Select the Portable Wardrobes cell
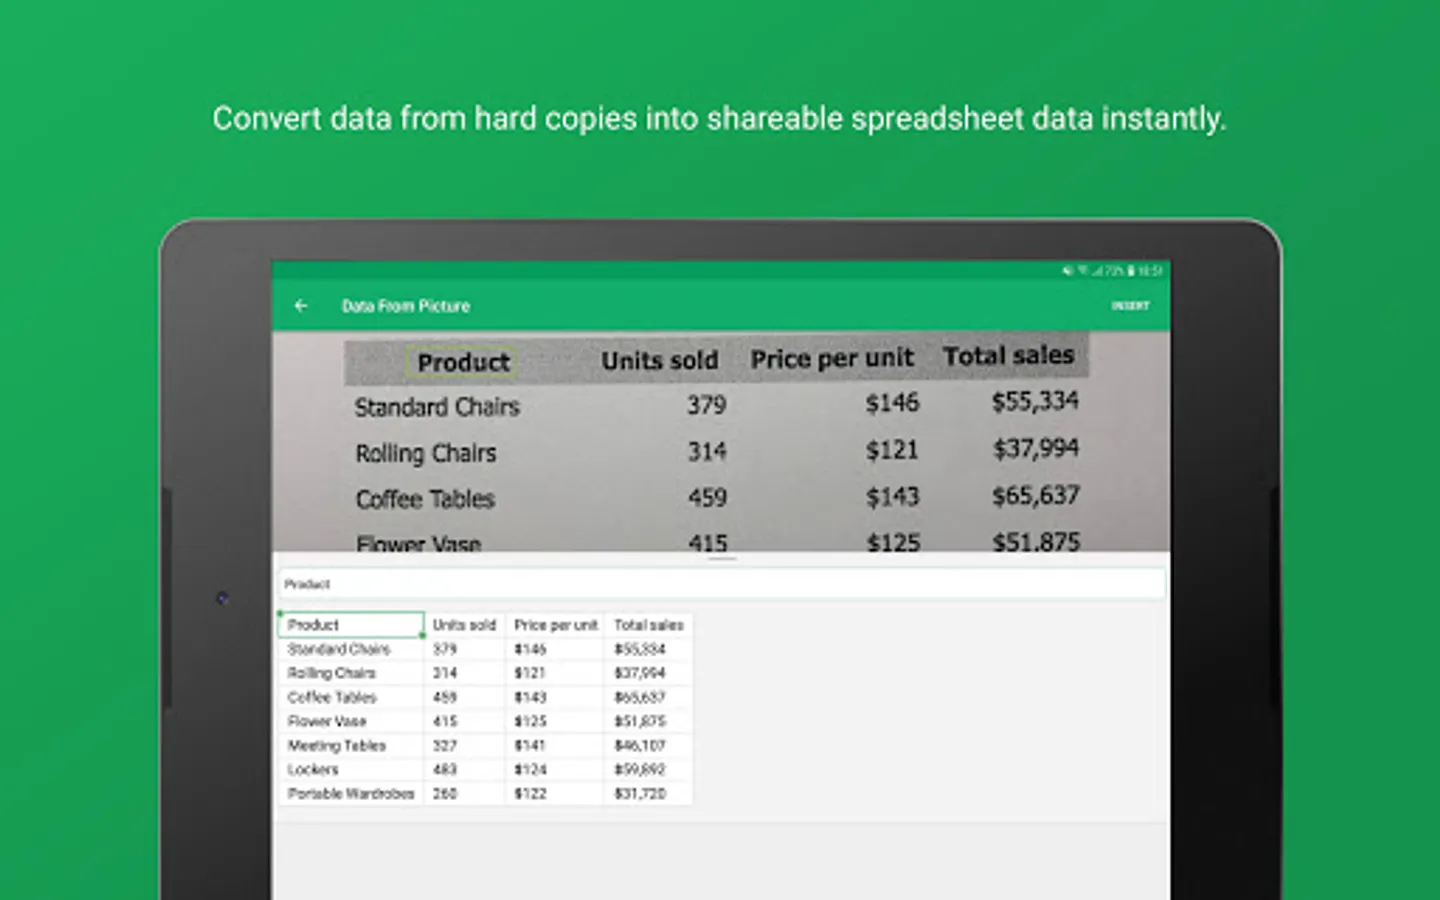 [351, 793]
